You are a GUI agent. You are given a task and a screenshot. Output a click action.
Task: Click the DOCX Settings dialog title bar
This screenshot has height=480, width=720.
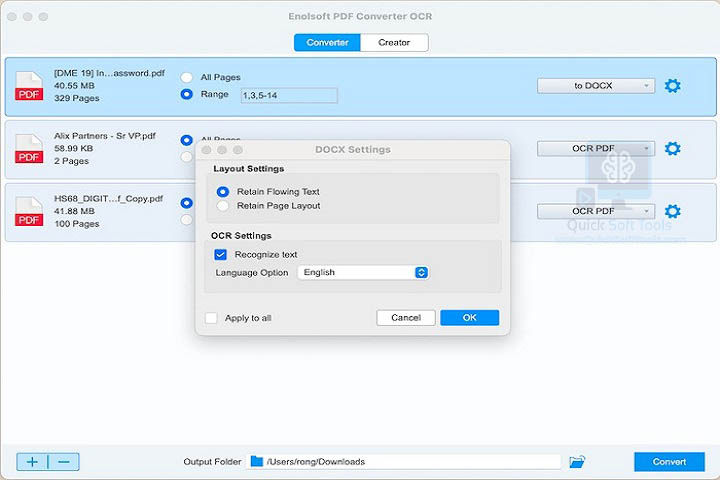(x=353, y=150)
